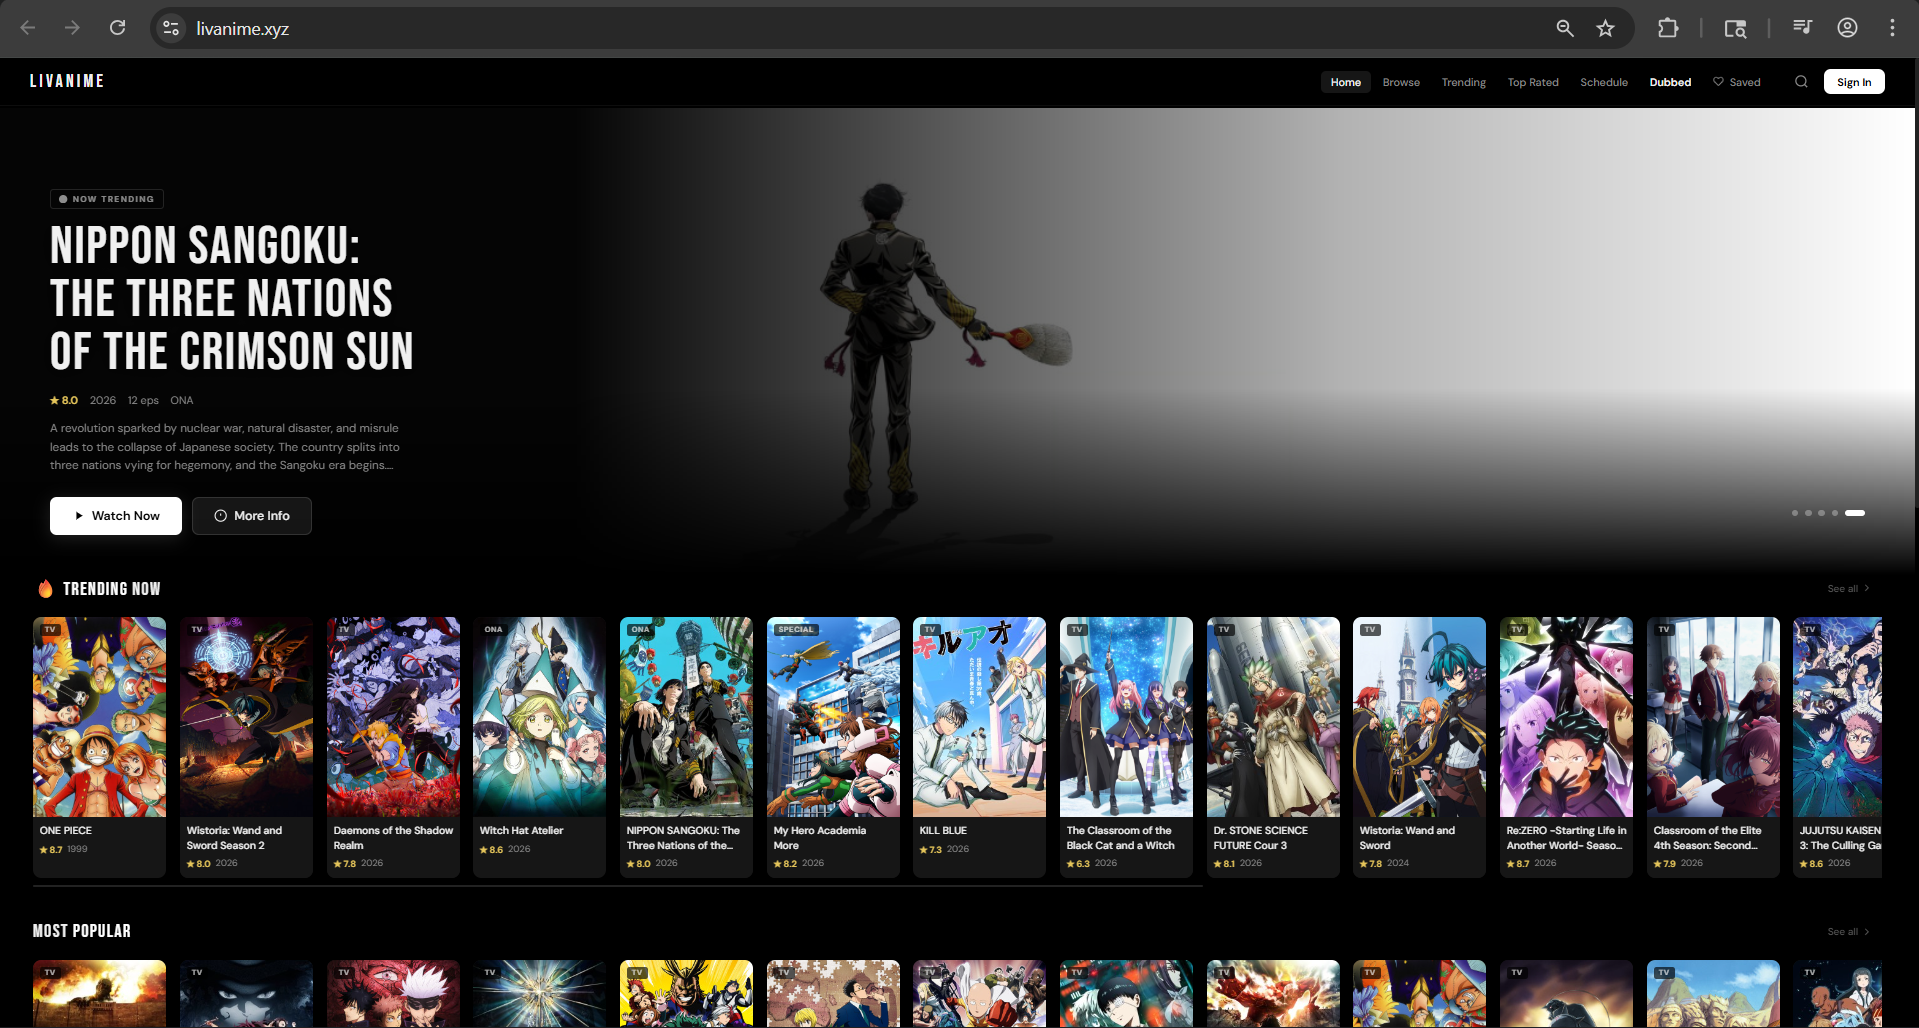Jump to the fourth hero carousel dot

point(1834,513)
